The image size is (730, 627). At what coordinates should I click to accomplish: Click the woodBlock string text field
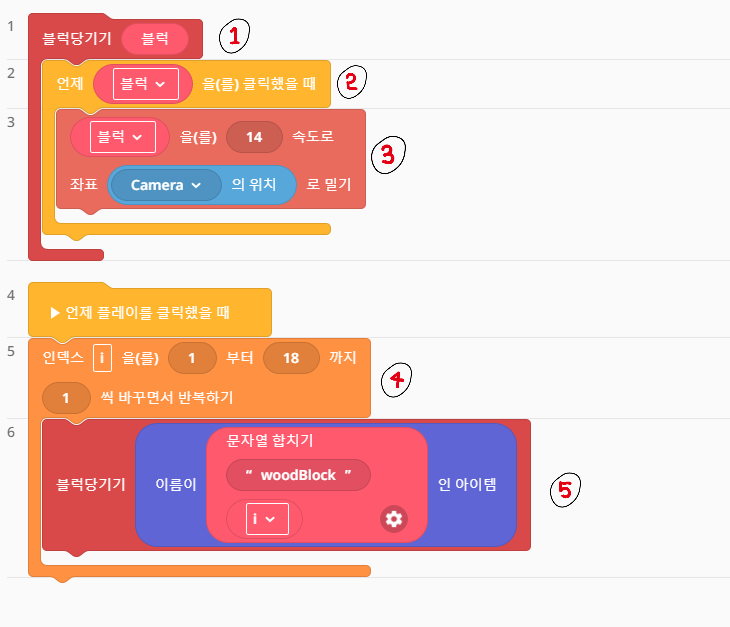coord(298,475)
